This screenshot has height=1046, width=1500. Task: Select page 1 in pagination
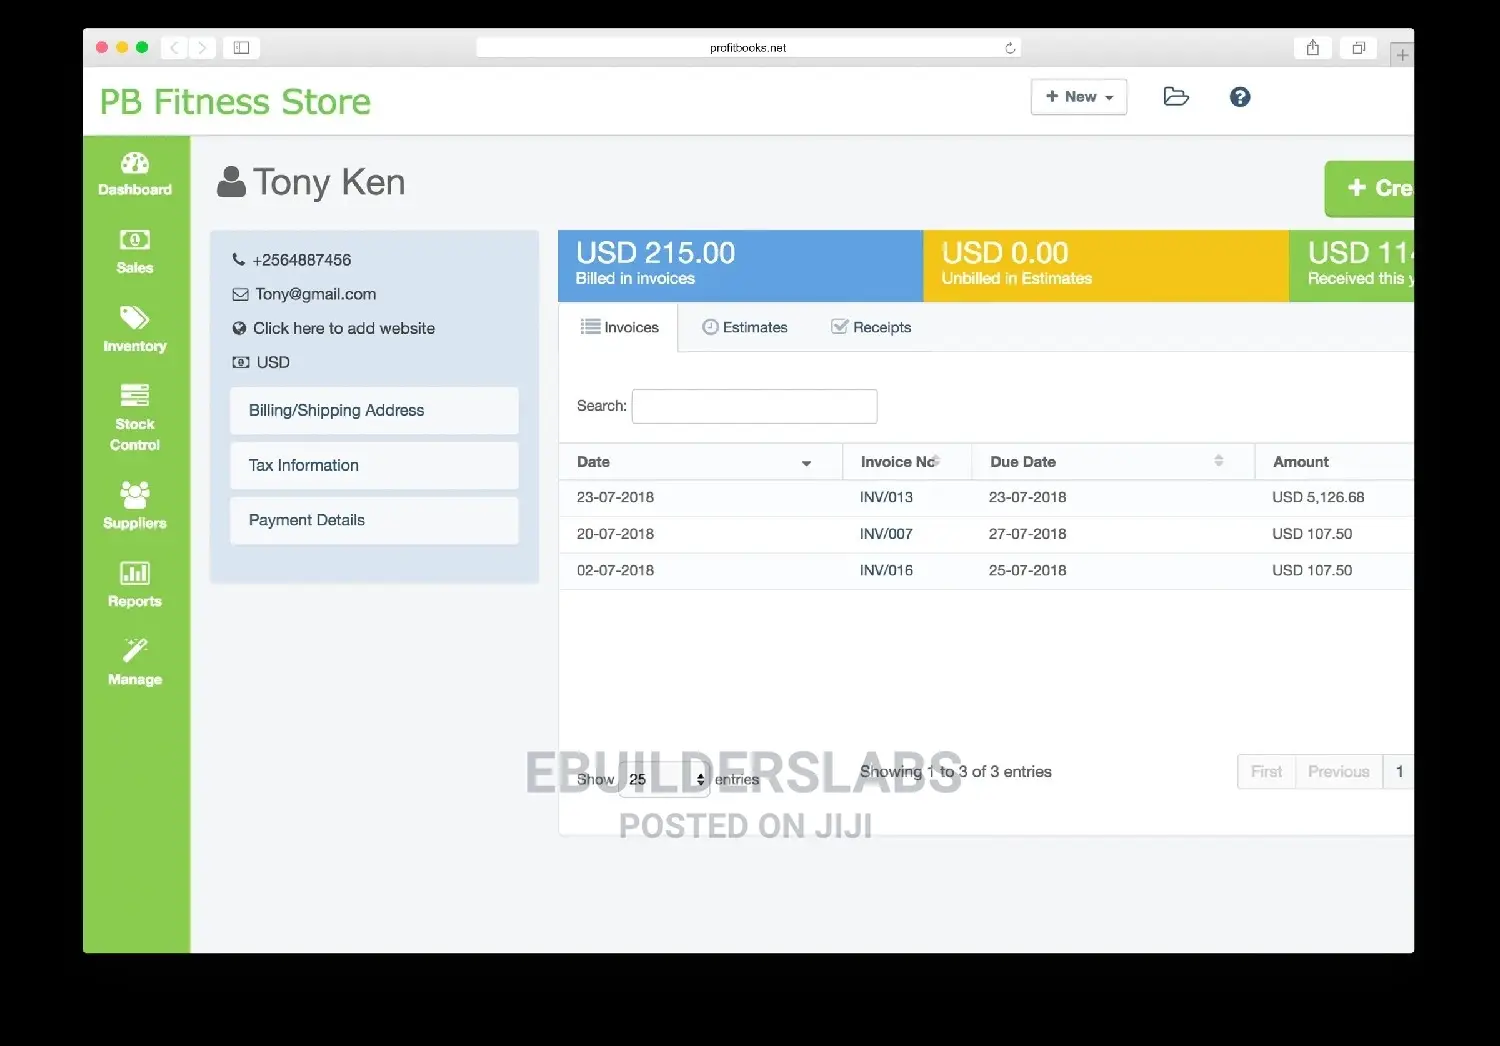(1399, 772)
